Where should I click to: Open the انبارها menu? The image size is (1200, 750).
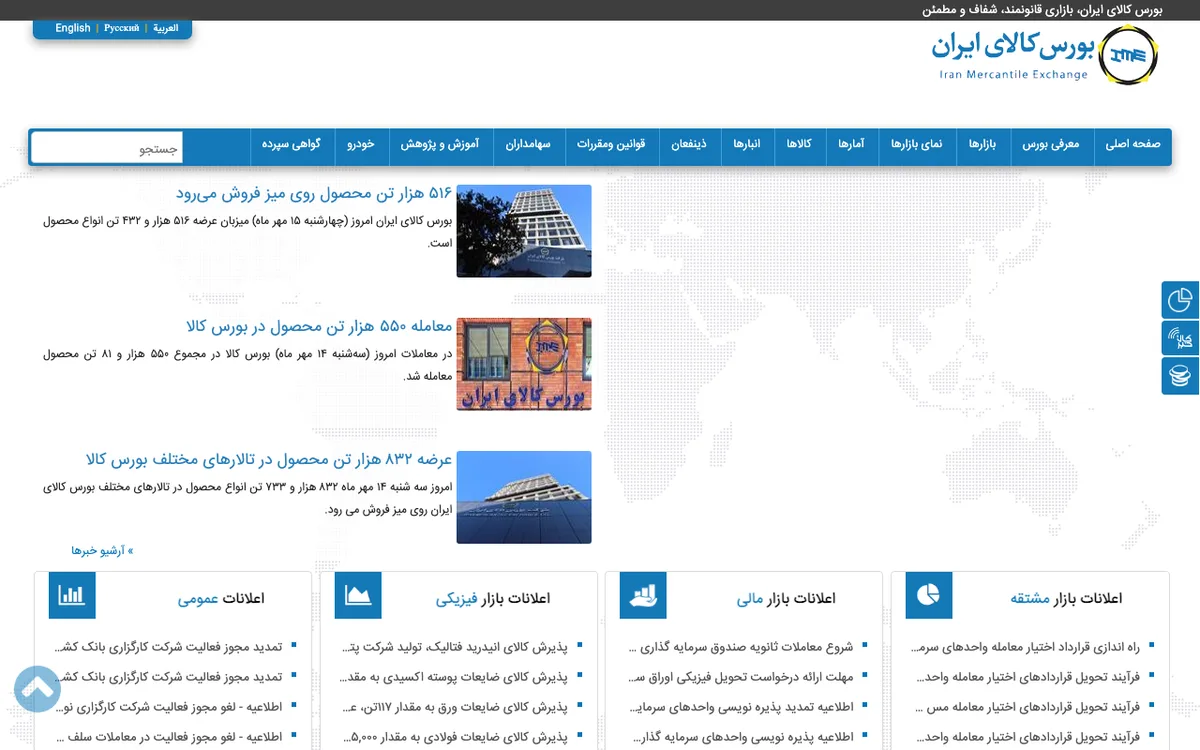coord(747,145)
